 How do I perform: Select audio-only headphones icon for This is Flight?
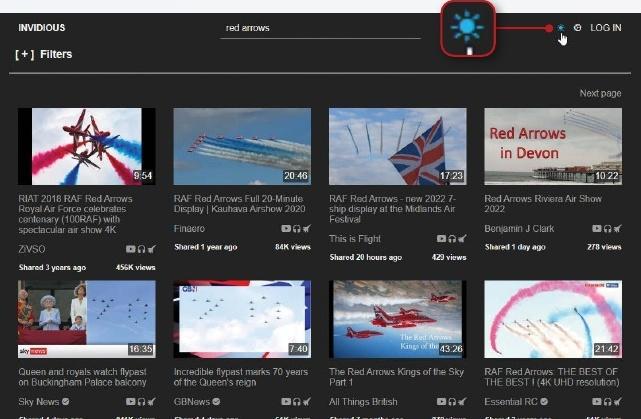(x=452, y=239)
